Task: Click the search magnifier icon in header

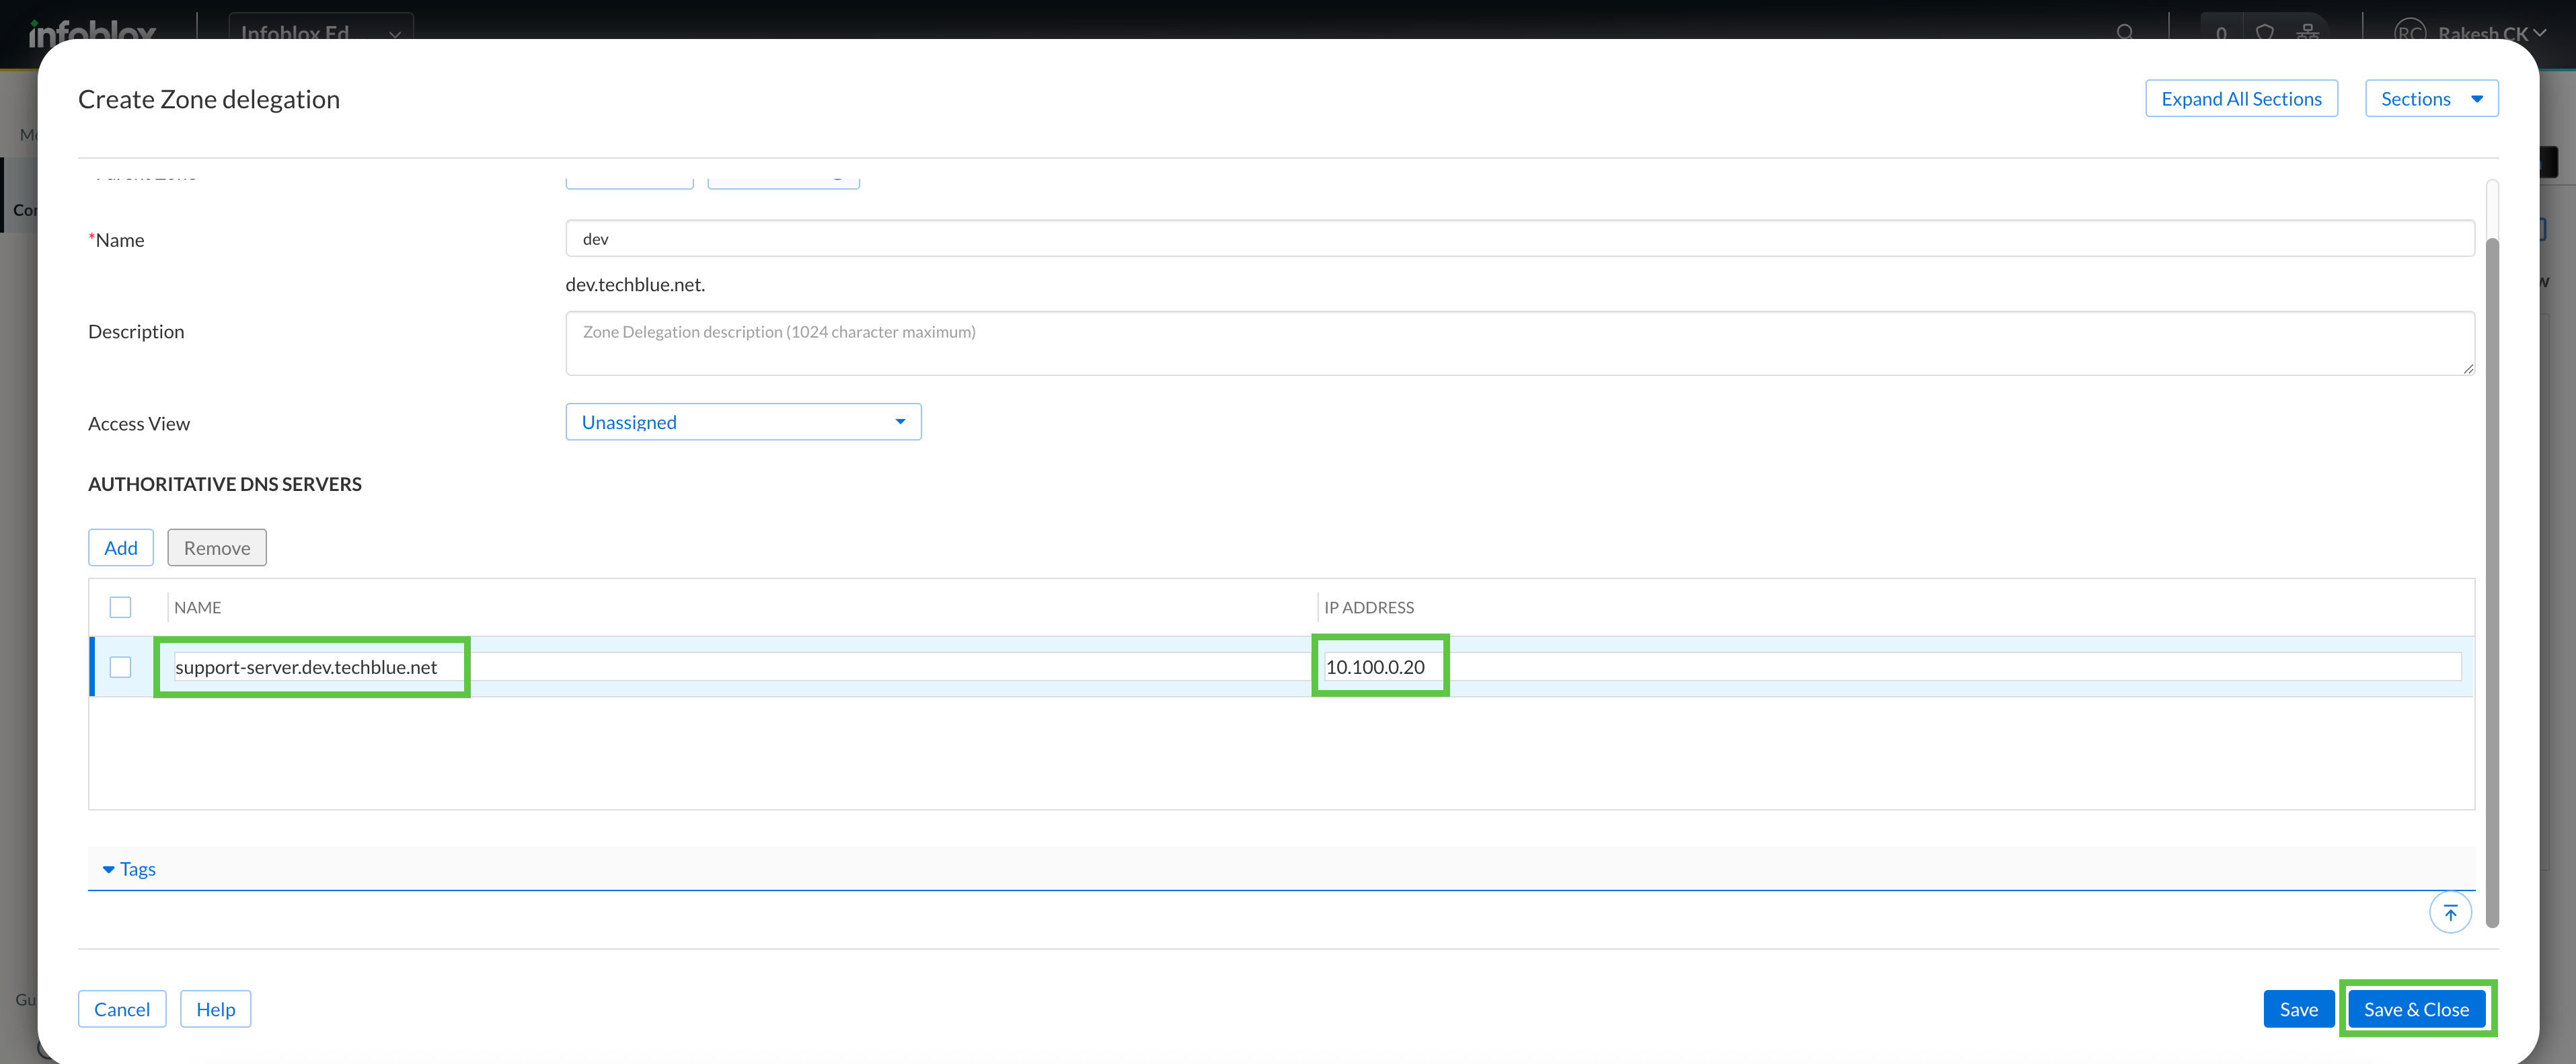Action: coord(2125,32)
